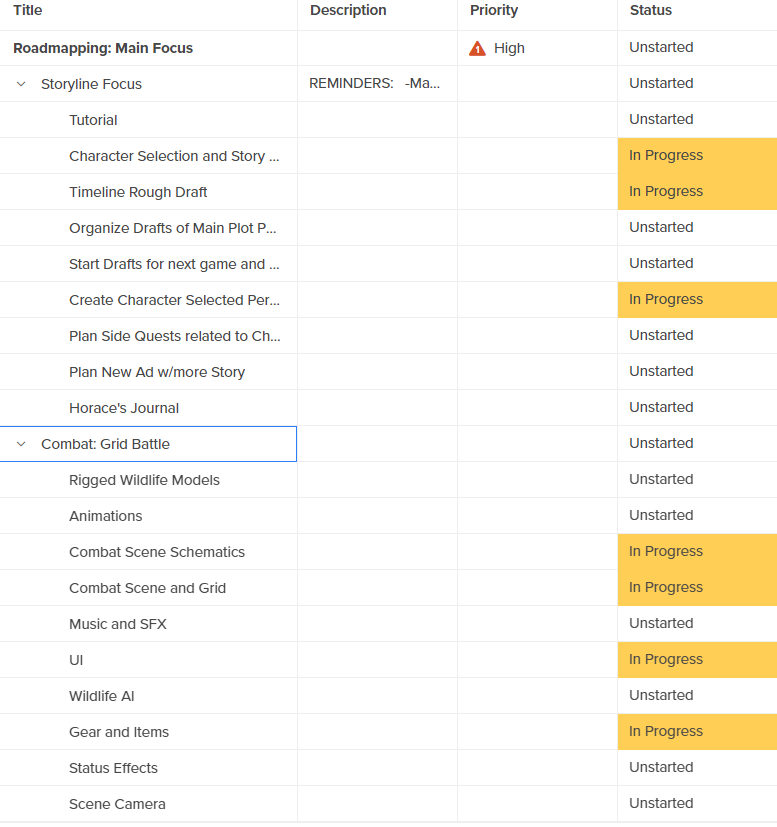Collapse the Storyline Focus group
777x827 pixels.
coord(21,84)
